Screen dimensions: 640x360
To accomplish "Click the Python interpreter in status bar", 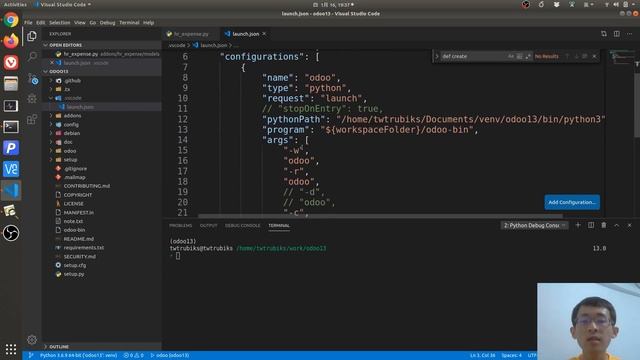I will [x=78, y=356].
